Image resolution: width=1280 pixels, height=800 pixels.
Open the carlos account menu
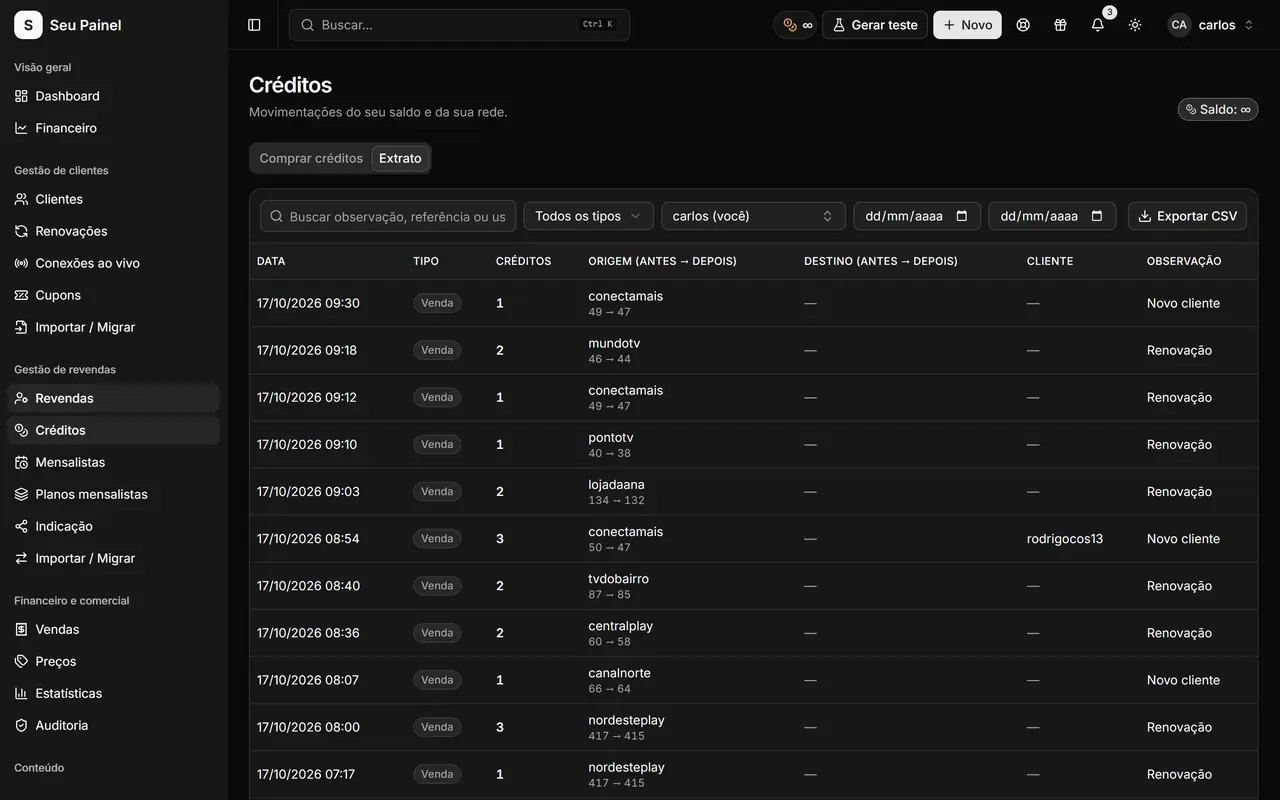click(1211, 25)
